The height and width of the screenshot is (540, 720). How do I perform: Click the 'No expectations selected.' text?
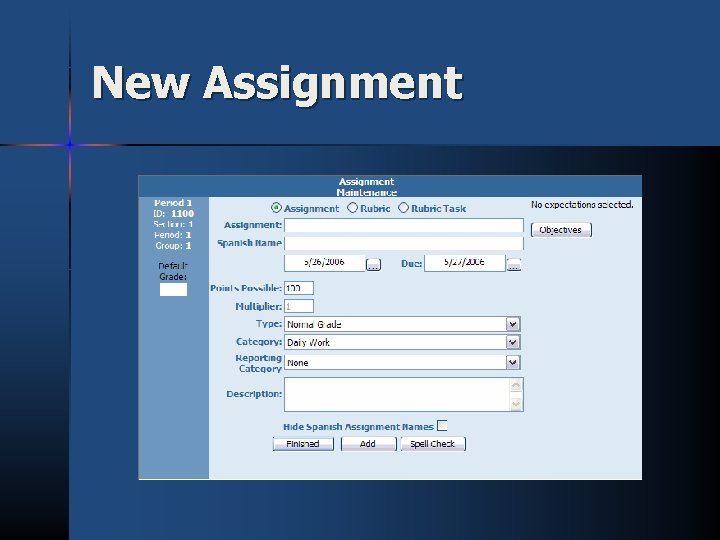[582, 205]
